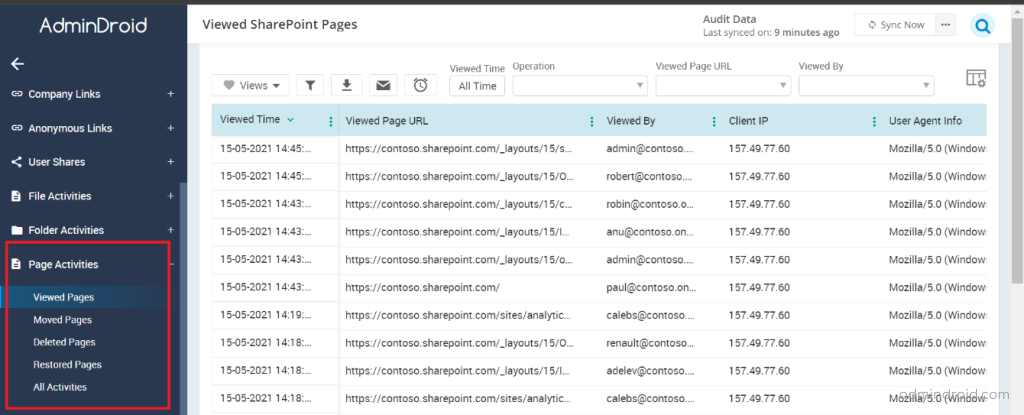Click the filter funnel icon

point(310,85)
